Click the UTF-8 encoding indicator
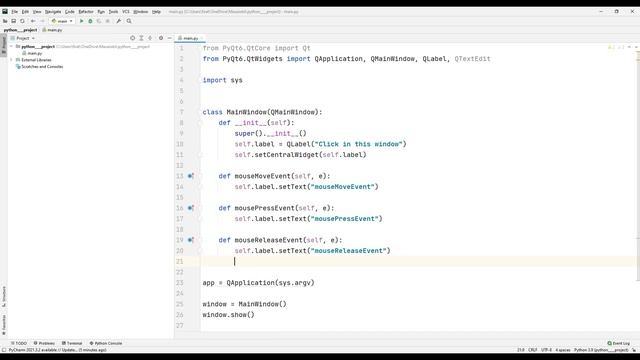 [546, 350]
